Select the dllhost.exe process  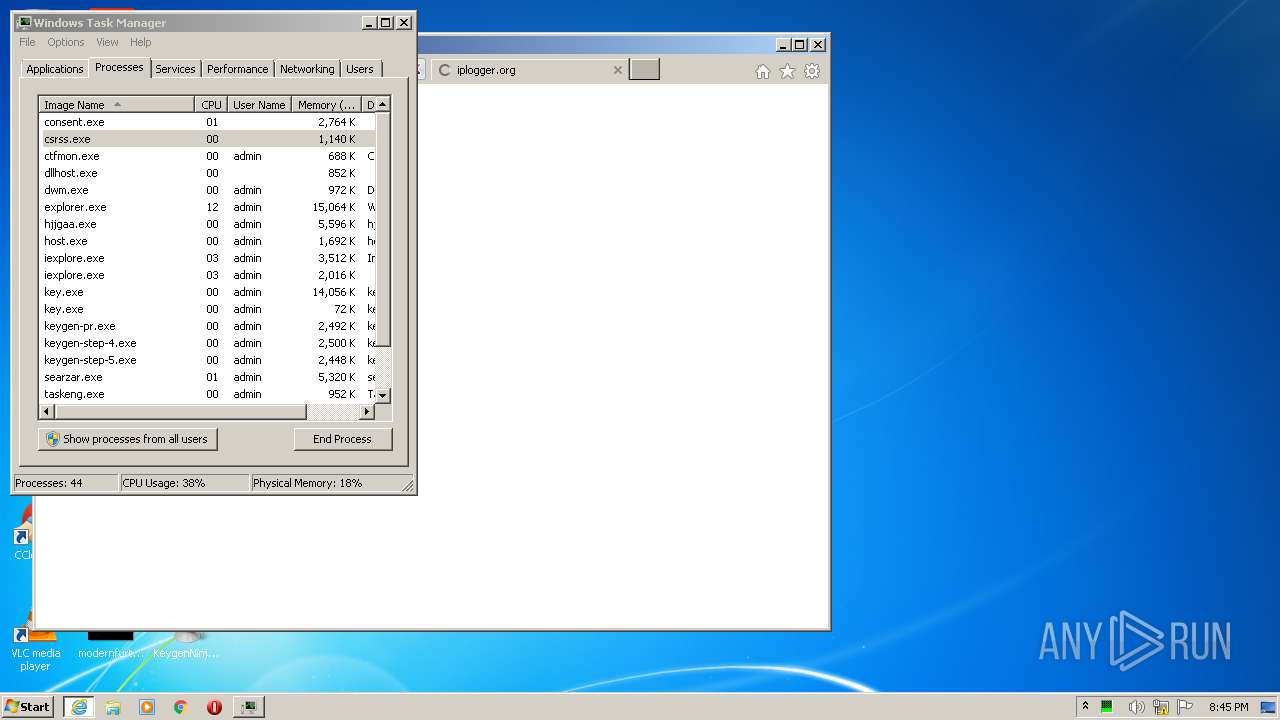point(207,173)
